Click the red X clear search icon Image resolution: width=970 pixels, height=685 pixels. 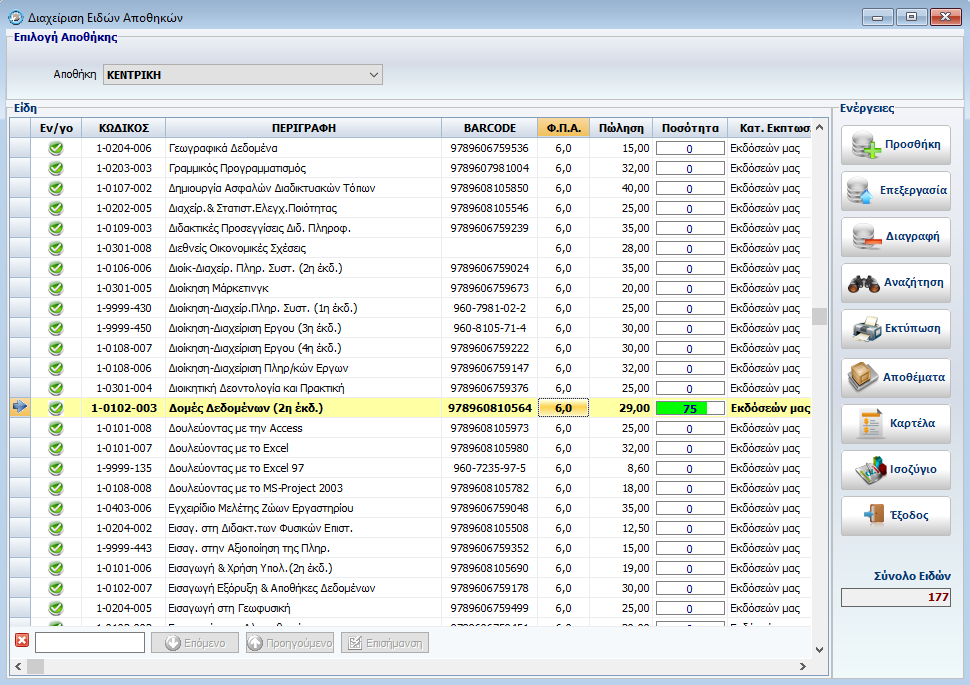tap(22, 640)
